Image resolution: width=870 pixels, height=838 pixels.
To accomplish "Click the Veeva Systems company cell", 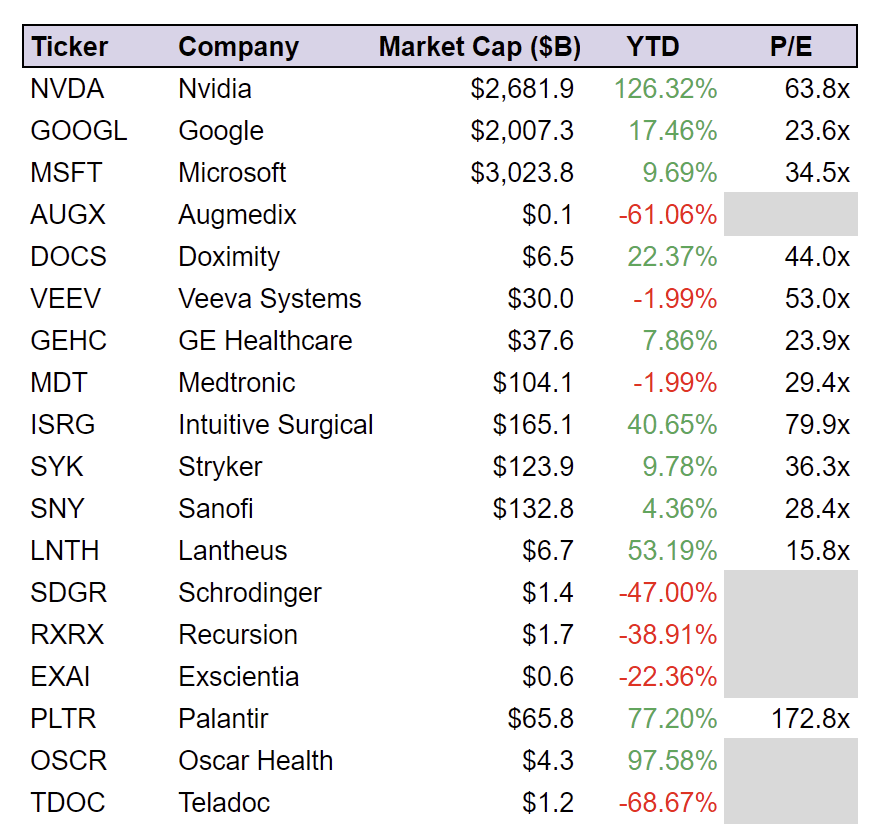I will (x=269, y=299).
